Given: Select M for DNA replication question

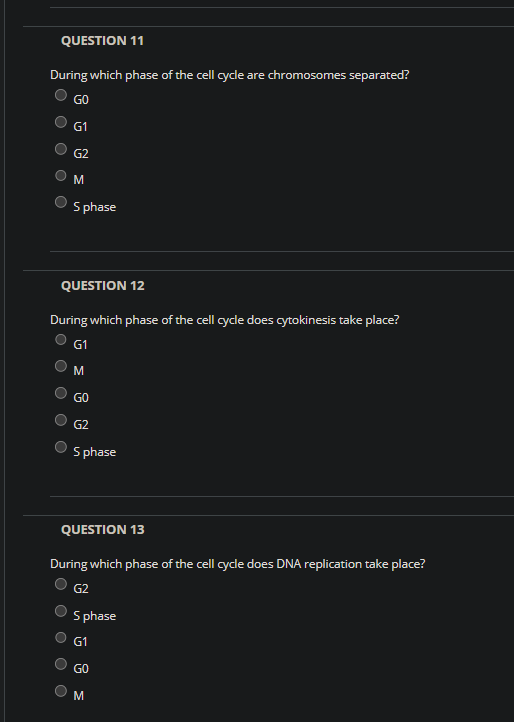Looking at the screenshot, I should tap(61, 691).
